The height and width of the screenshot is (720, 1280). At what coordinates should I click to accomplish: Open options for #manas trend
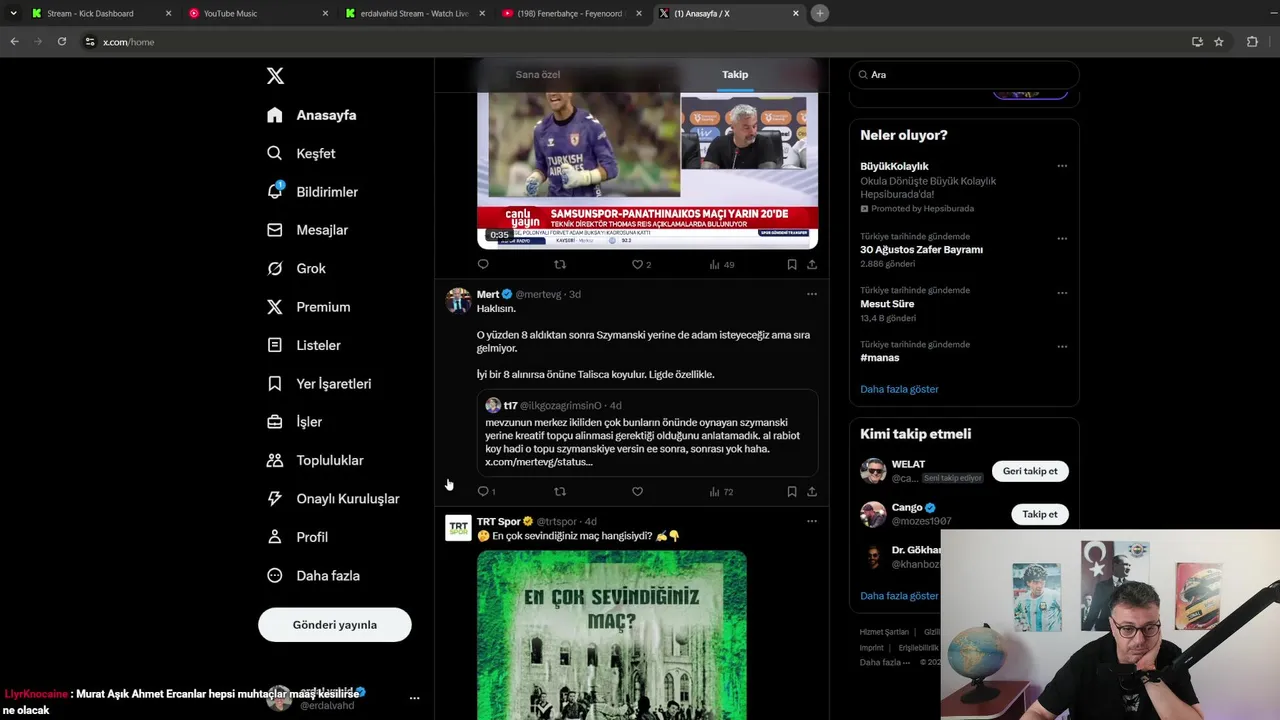1062,347
